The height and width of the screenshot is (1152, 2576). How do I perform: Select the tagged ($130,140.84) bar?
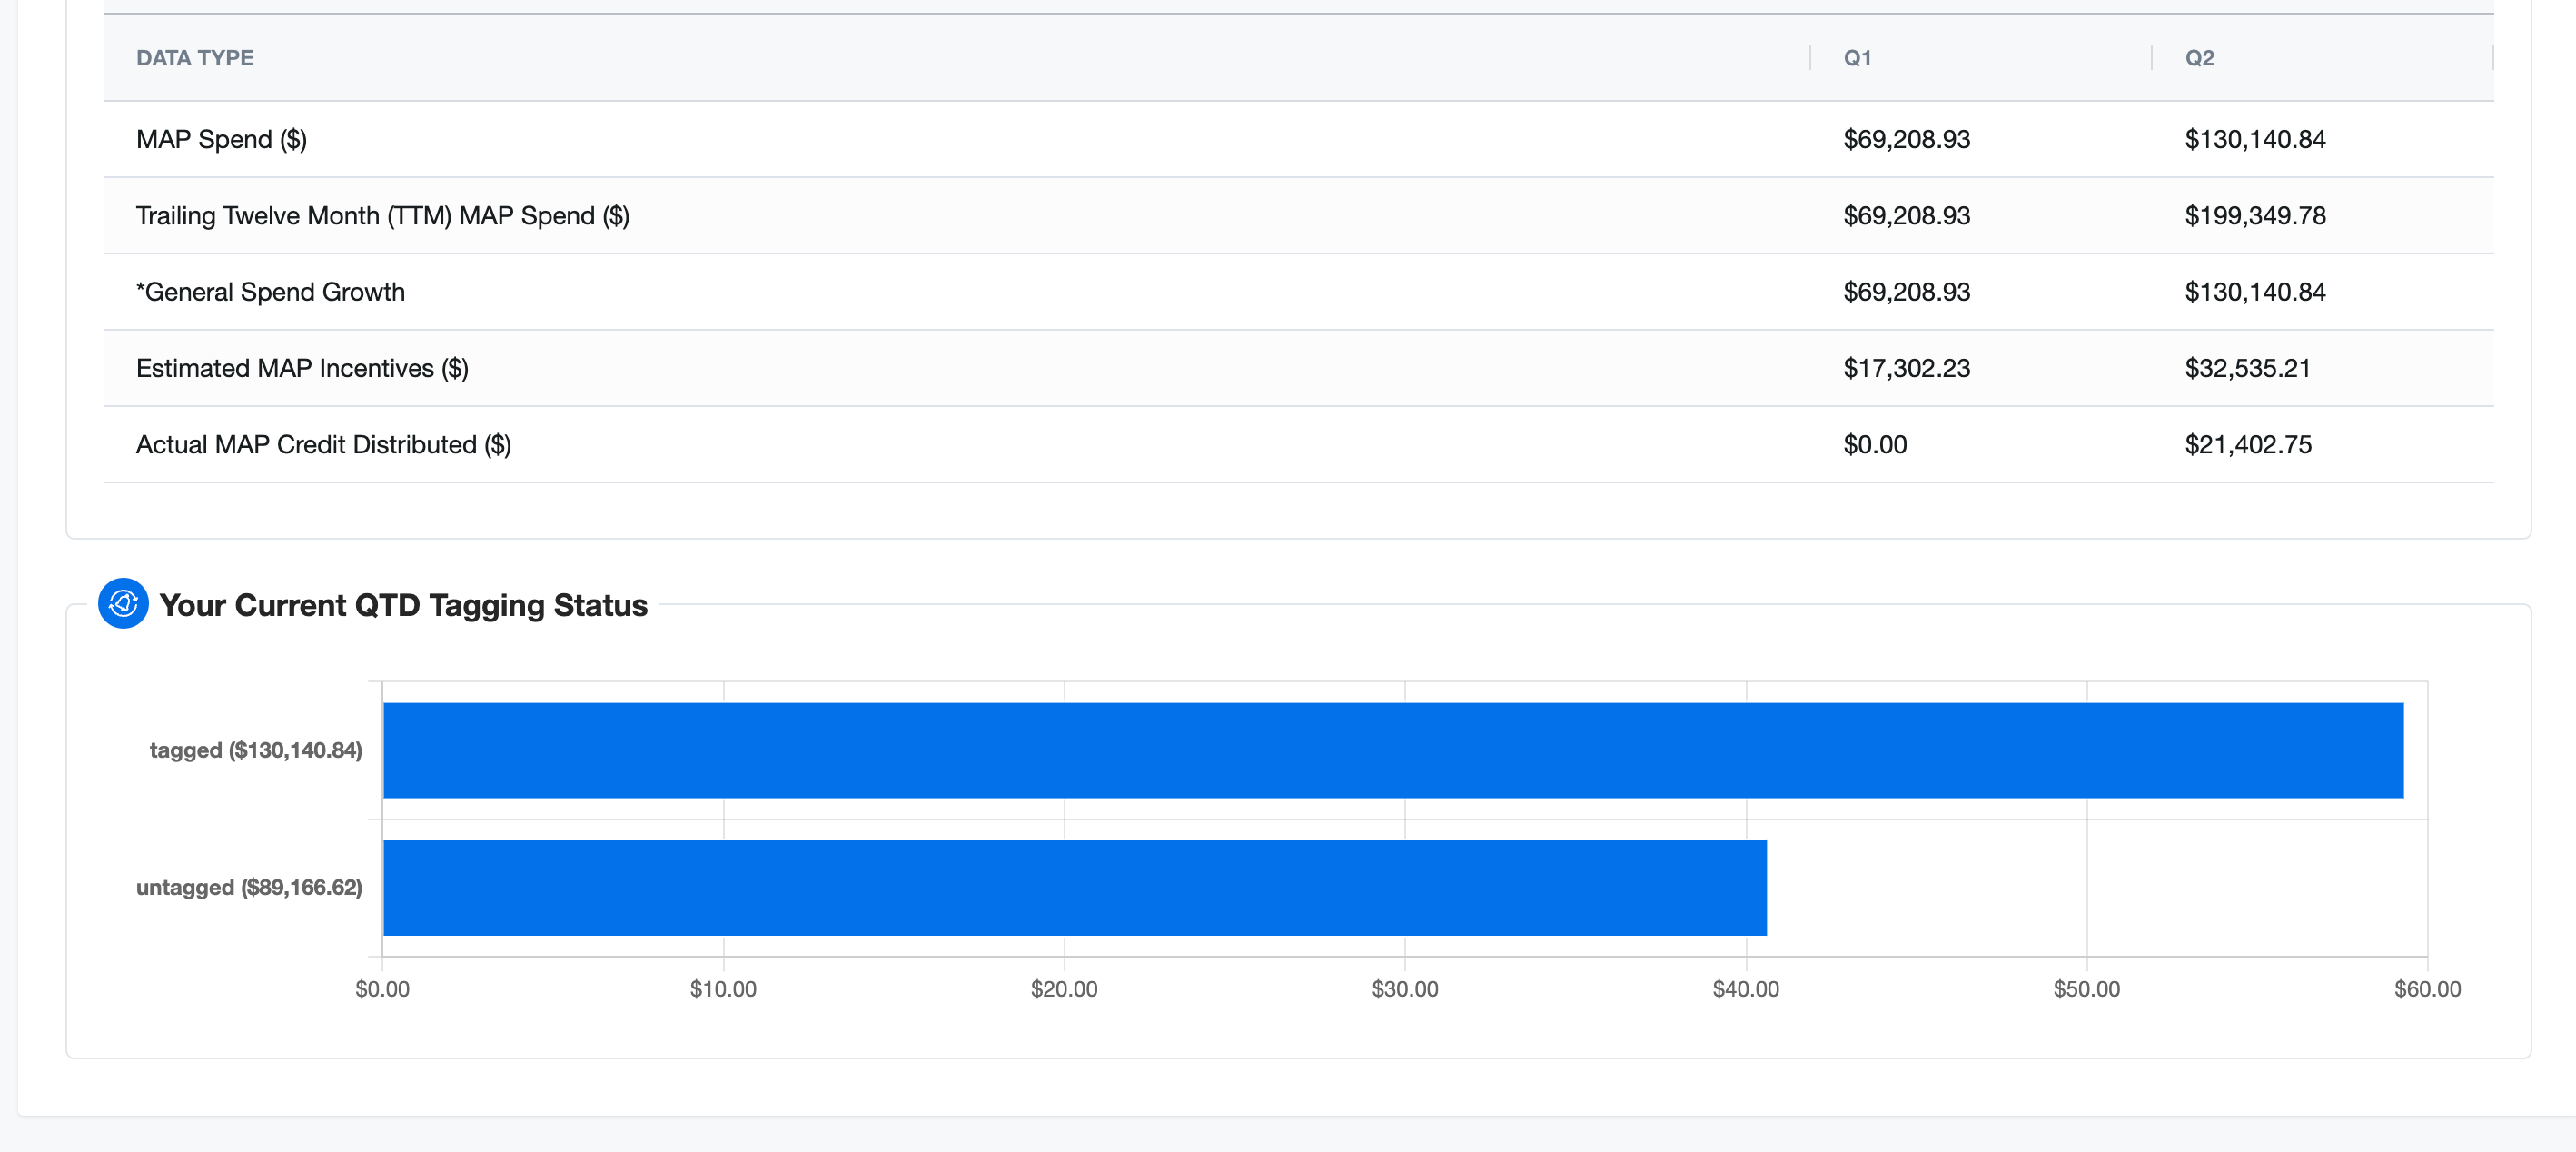tap(1393, 750)
